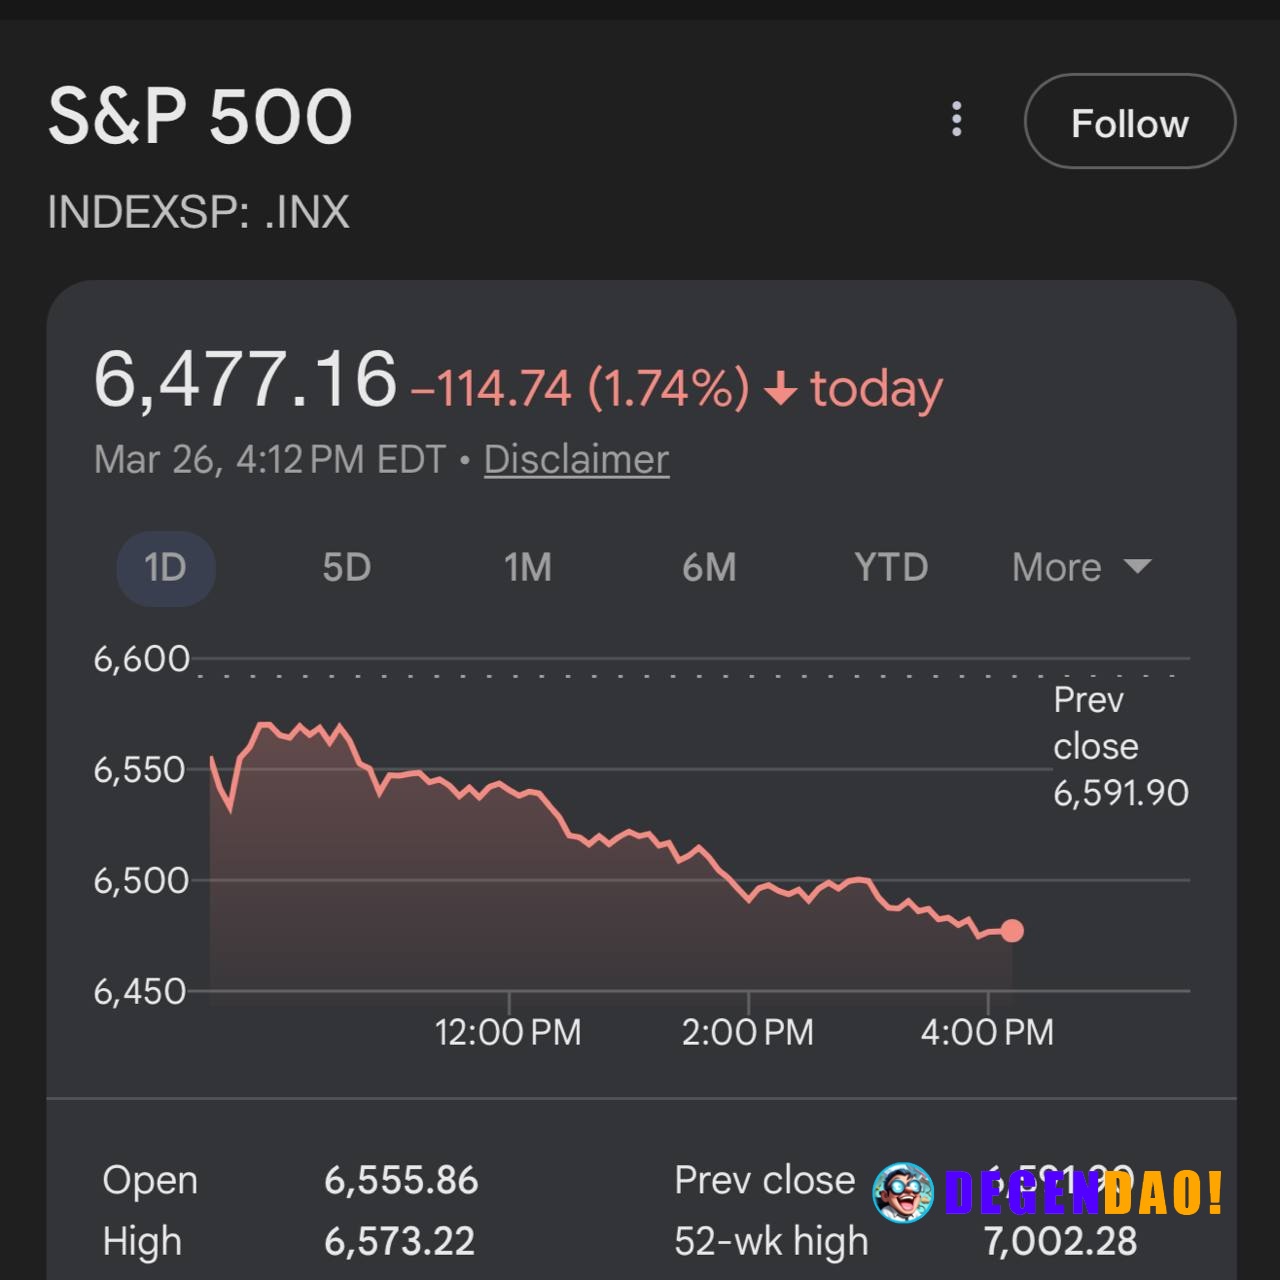Click the 4:00 PM chart axis label
Image resolution: width=1280 pixels, height=1280 pixels.
click(x=988, y=1031)
